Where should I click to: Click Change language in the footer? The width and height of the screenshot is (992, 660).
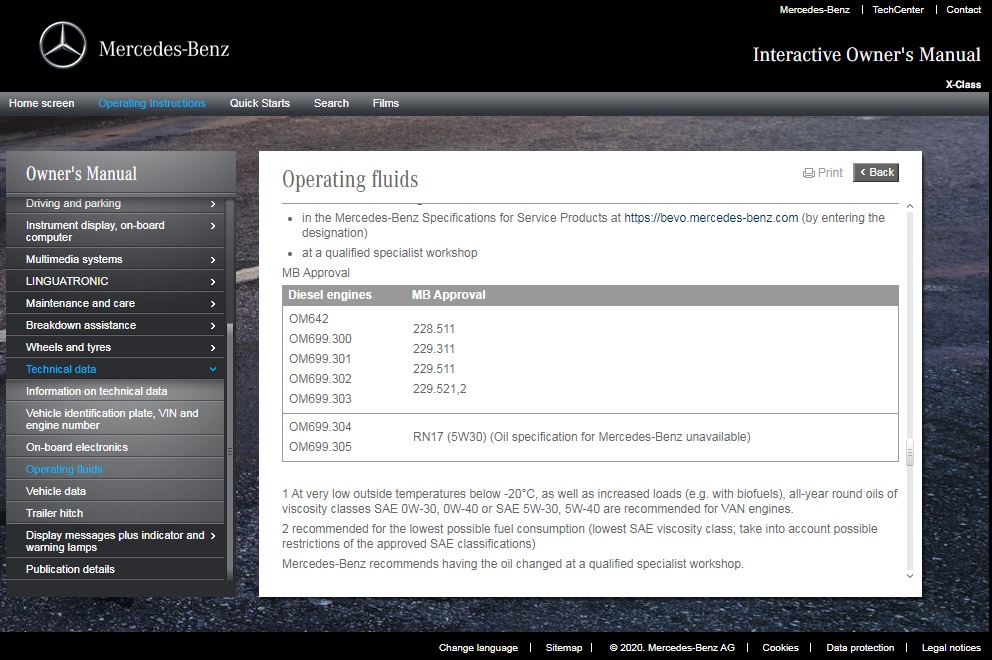pos(478,647)
